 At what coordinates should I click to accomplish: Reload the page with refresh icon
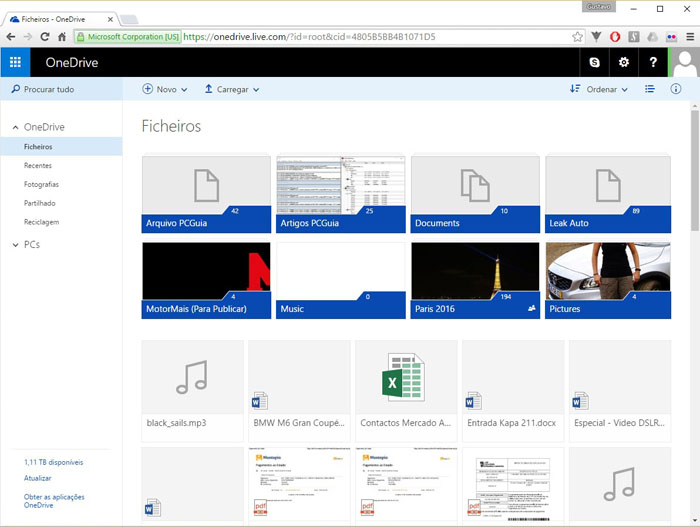(45, 37)
